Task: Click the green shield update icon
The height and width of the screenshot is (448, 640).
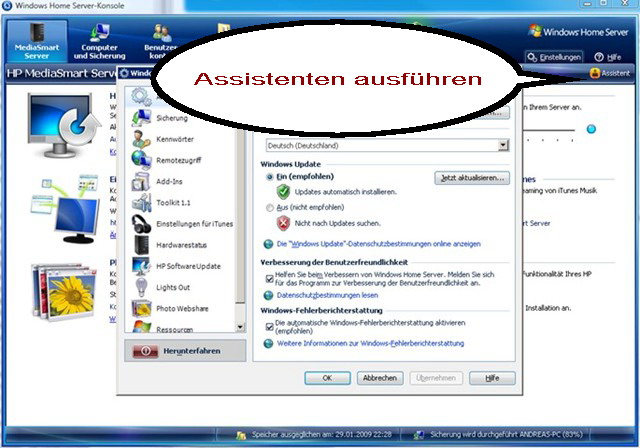Action: (283, 191)
